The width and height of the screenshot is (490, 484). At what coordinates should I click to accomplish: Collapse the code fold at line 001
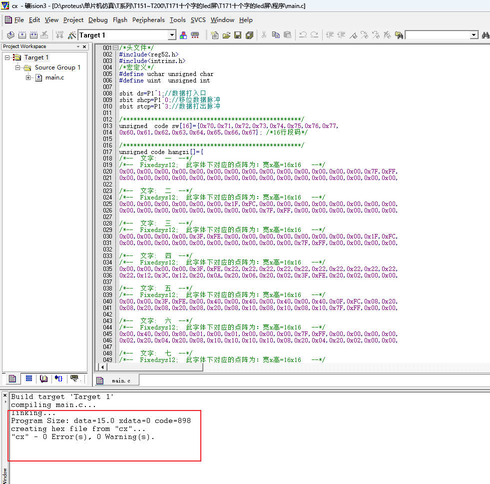[115, 48]
